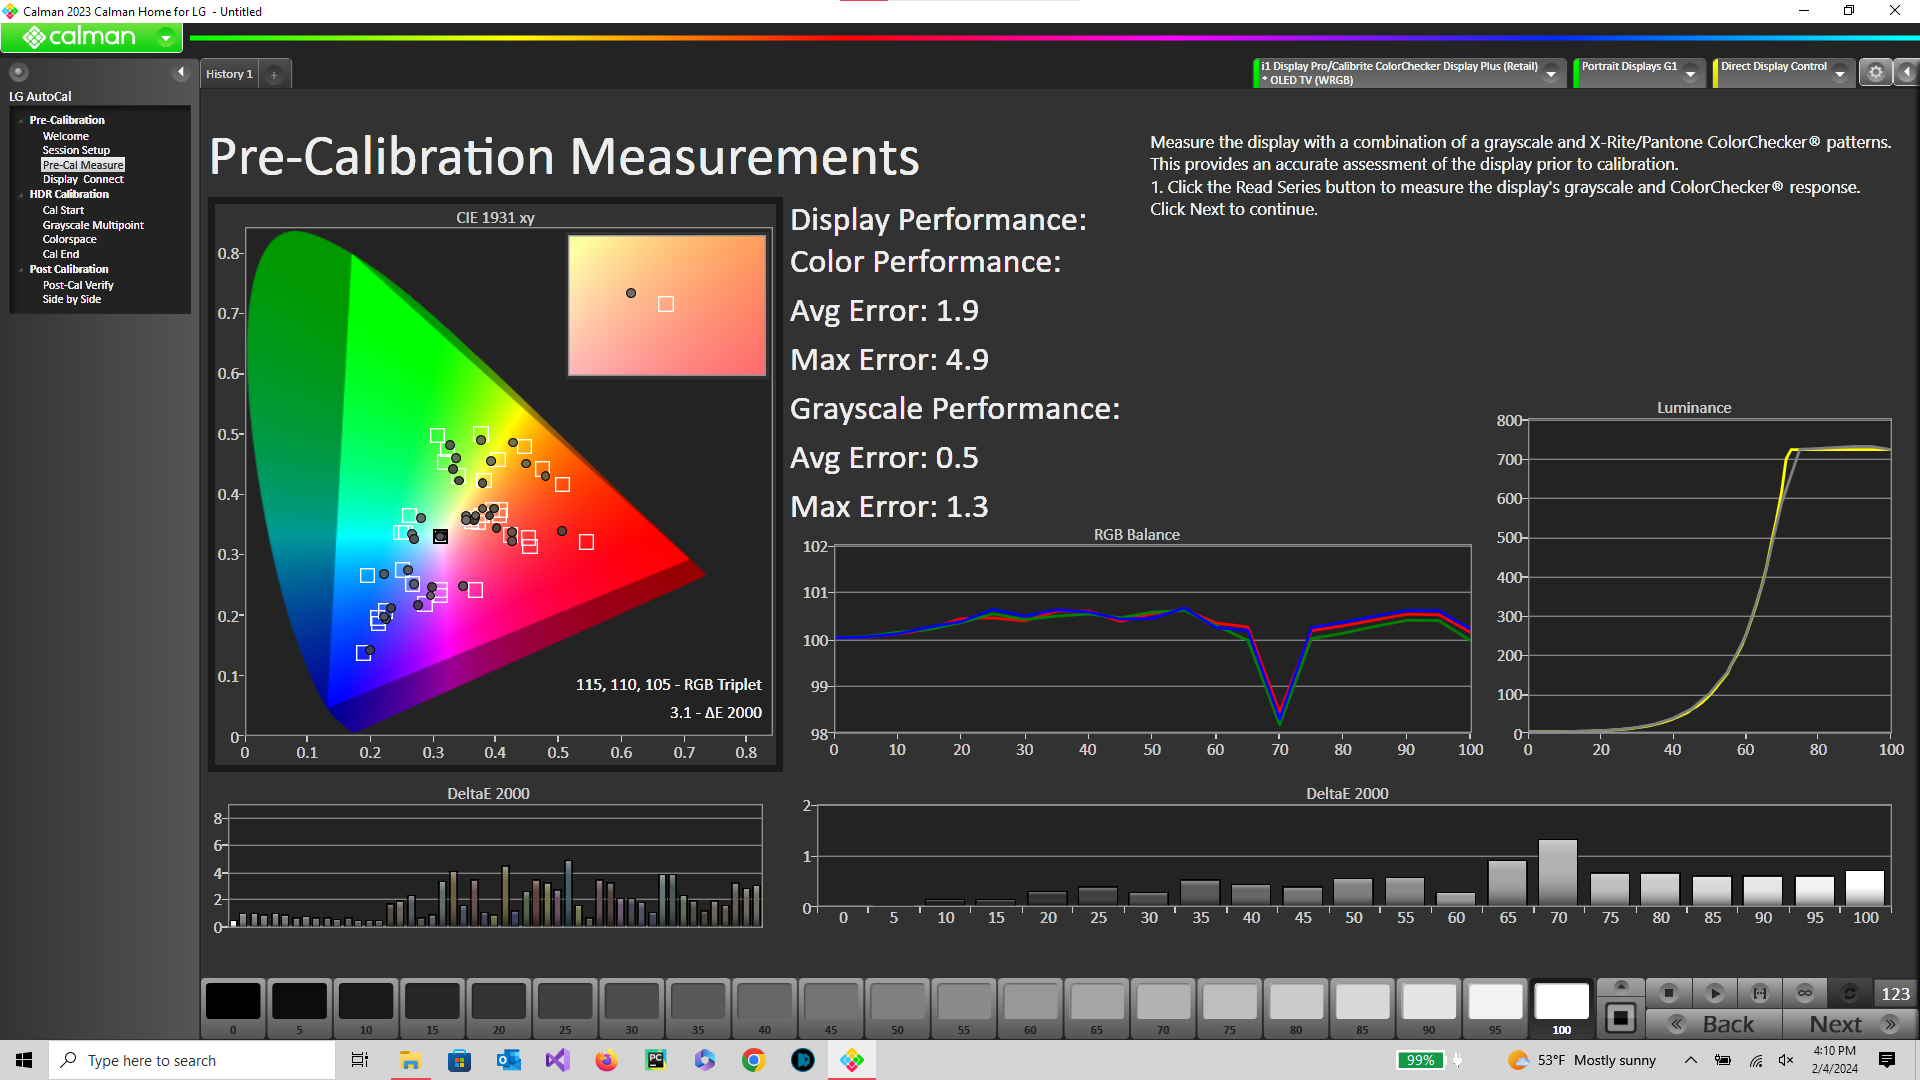This screenshot has width=1920, height=1080.
Task: Enable continuous read infinity button
Action: pos(1804,993)
